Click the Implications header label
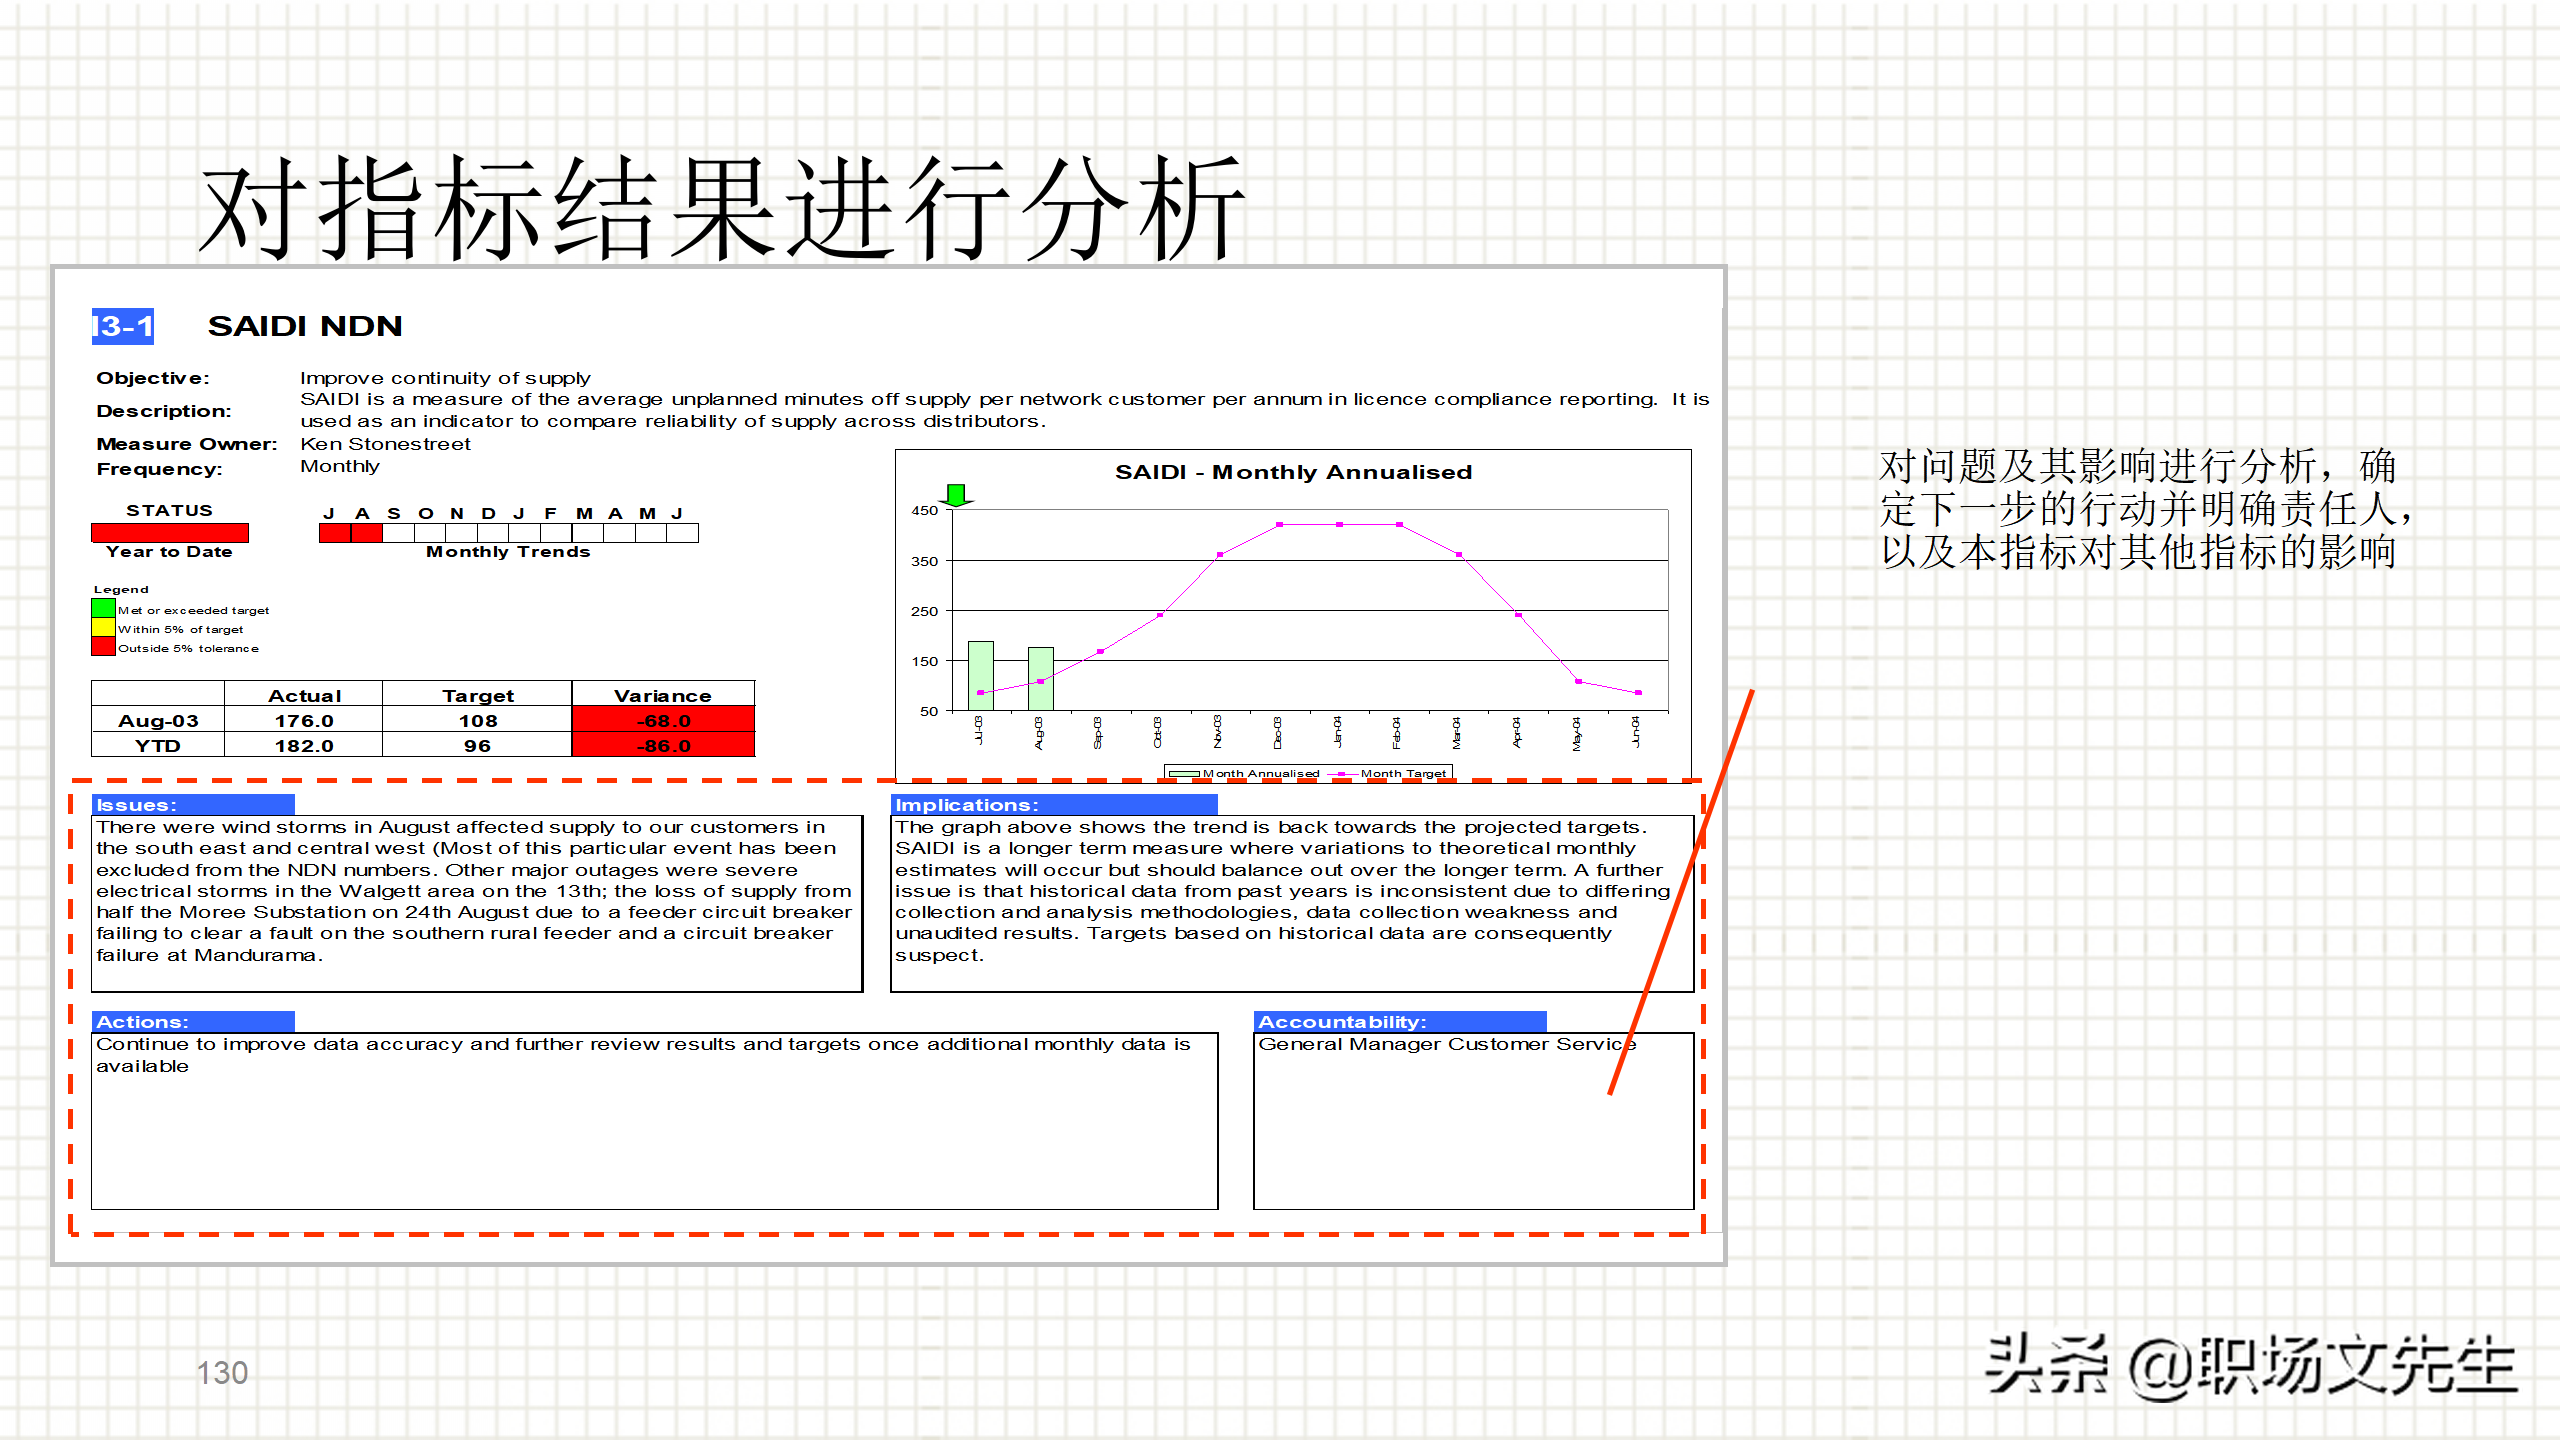Image resolution: width=2560 pixels, height=1440 pixels. point(966,805)
